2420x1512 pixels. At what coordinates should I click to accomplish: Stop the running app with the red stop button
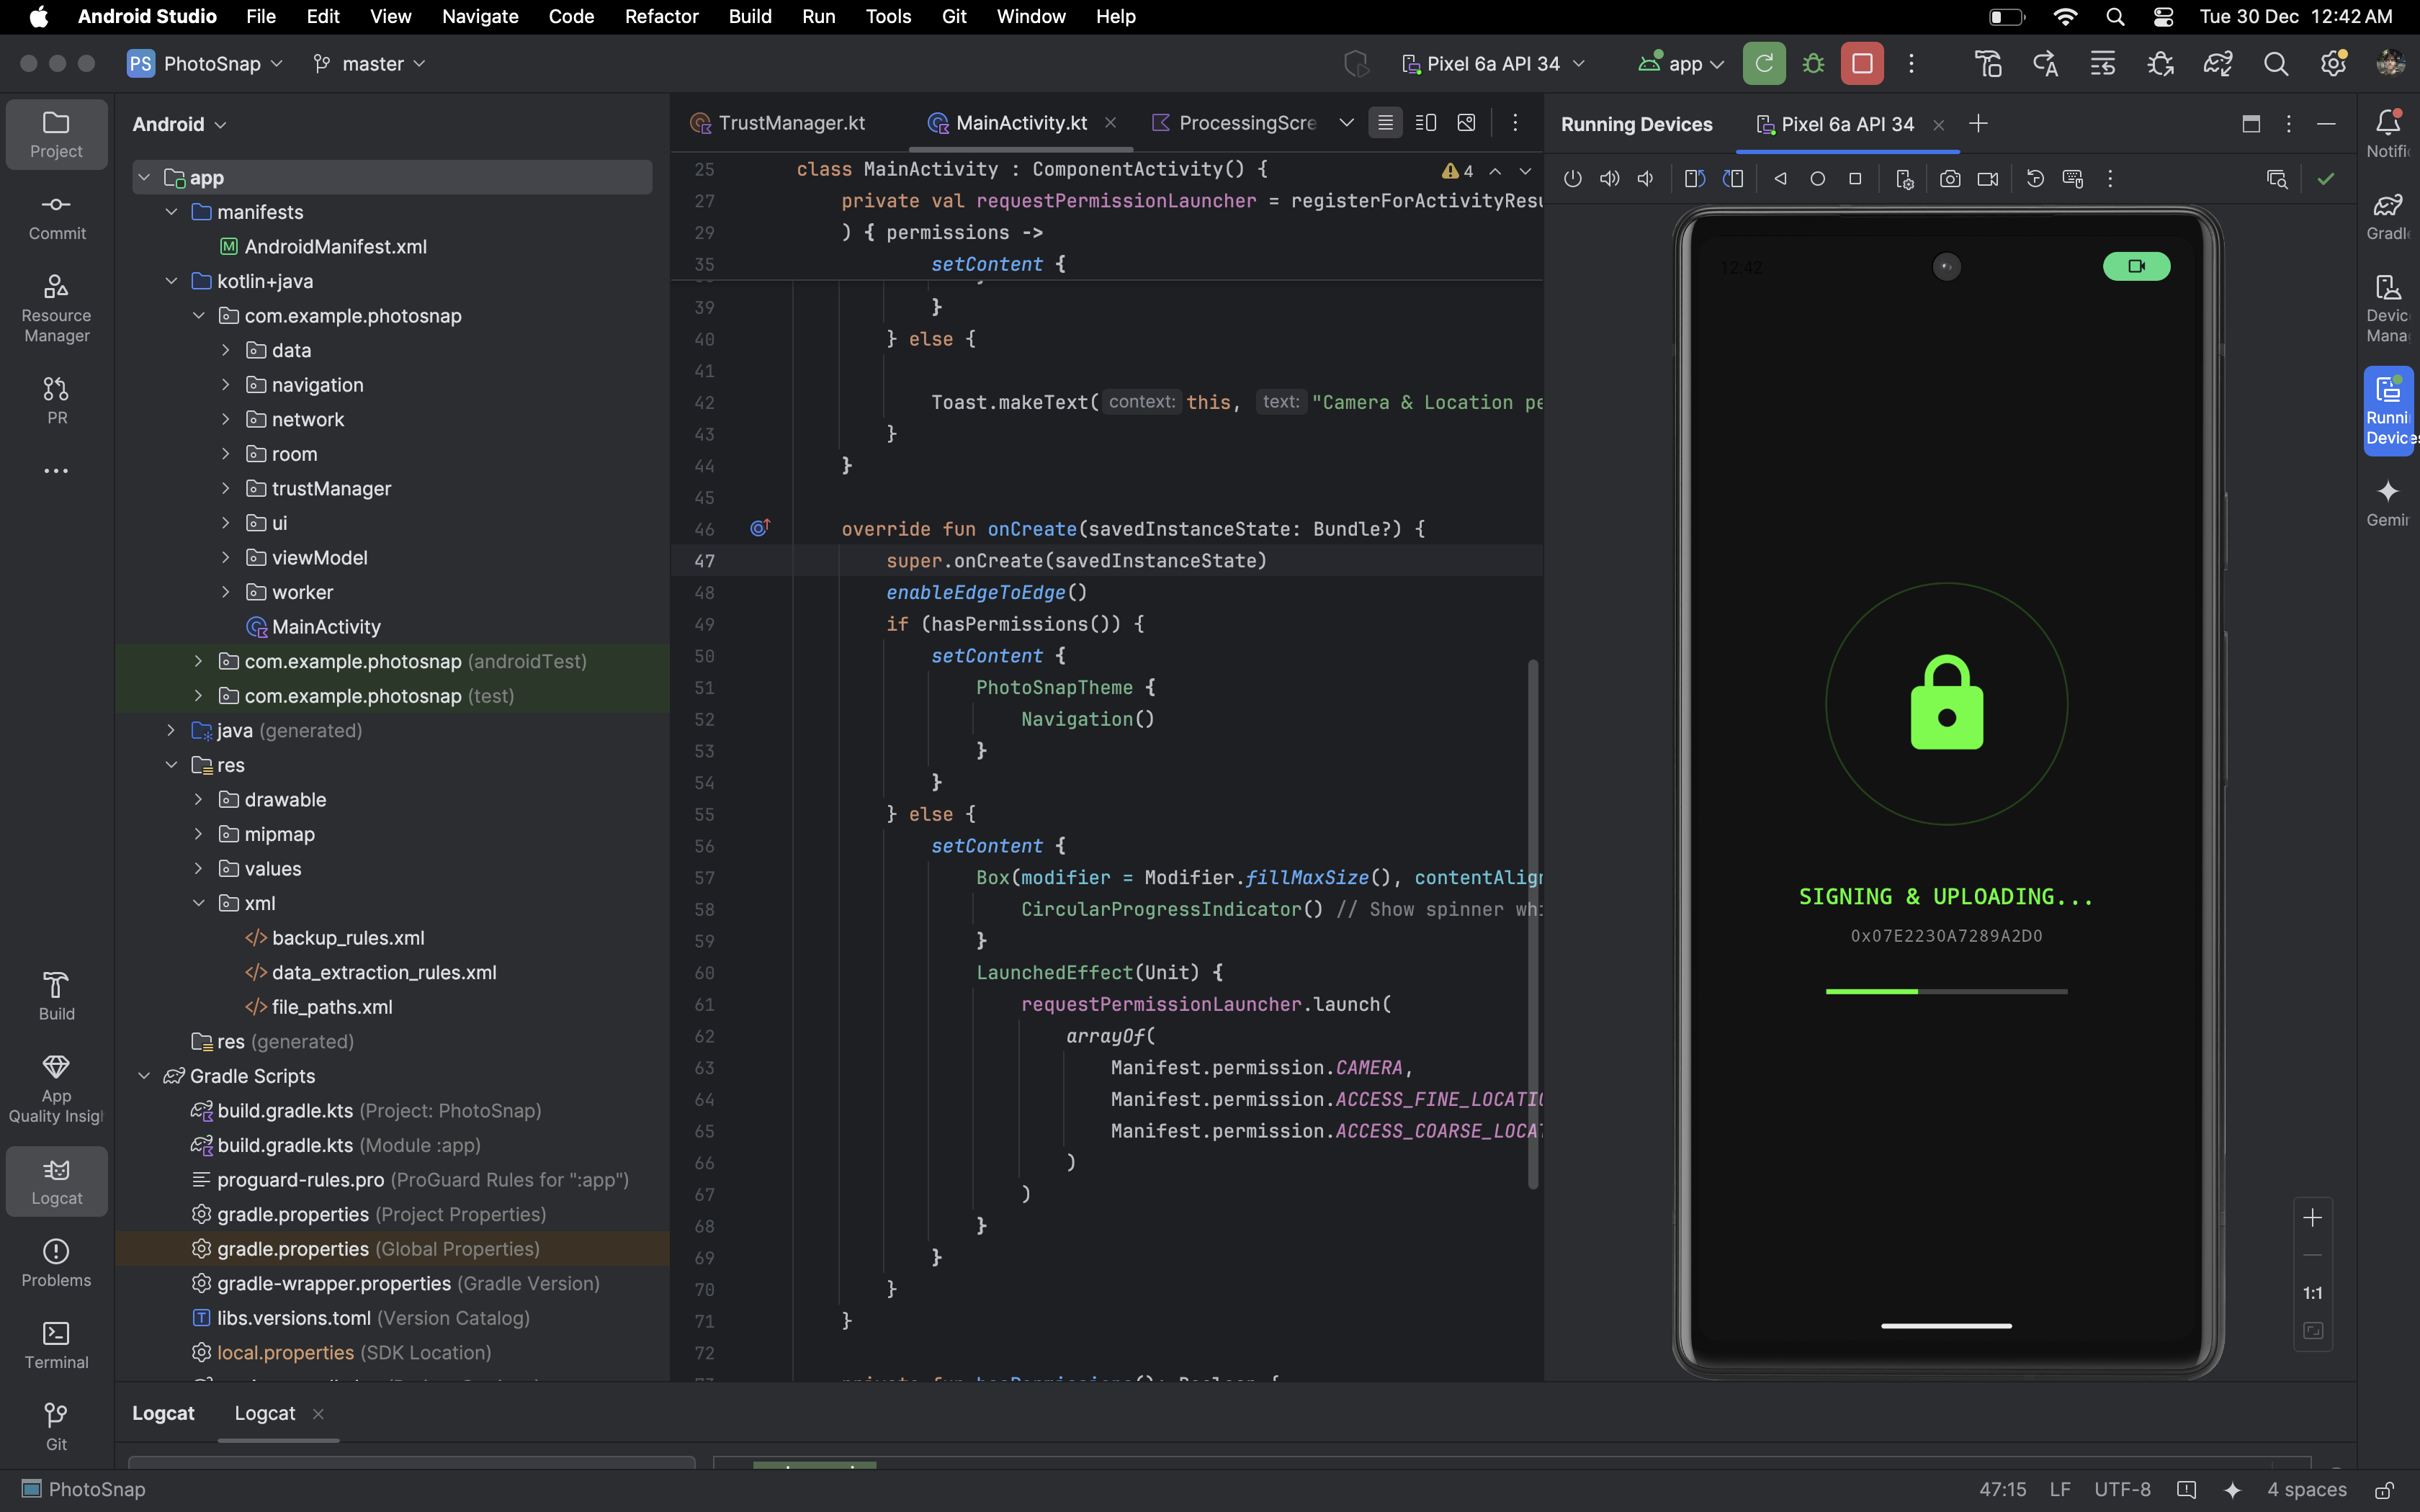1861,64
